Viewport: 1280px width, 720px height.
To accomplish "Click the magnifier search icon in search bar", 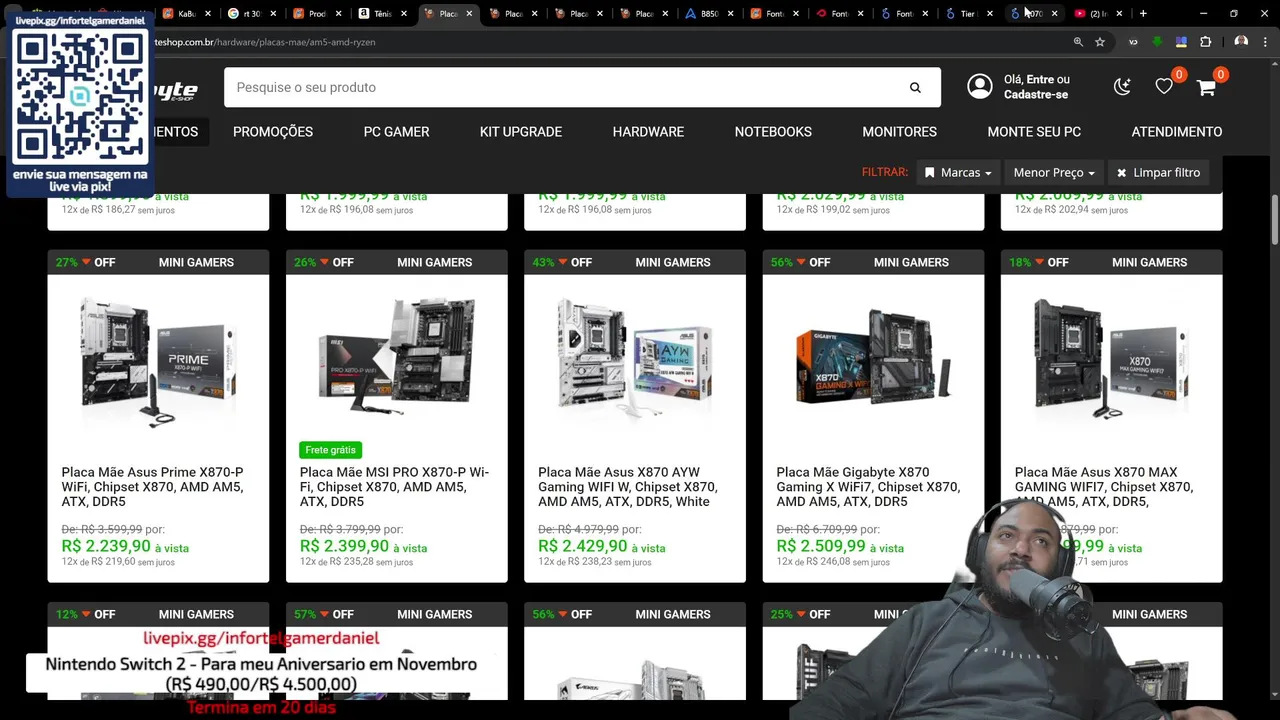I will [915, 87].
